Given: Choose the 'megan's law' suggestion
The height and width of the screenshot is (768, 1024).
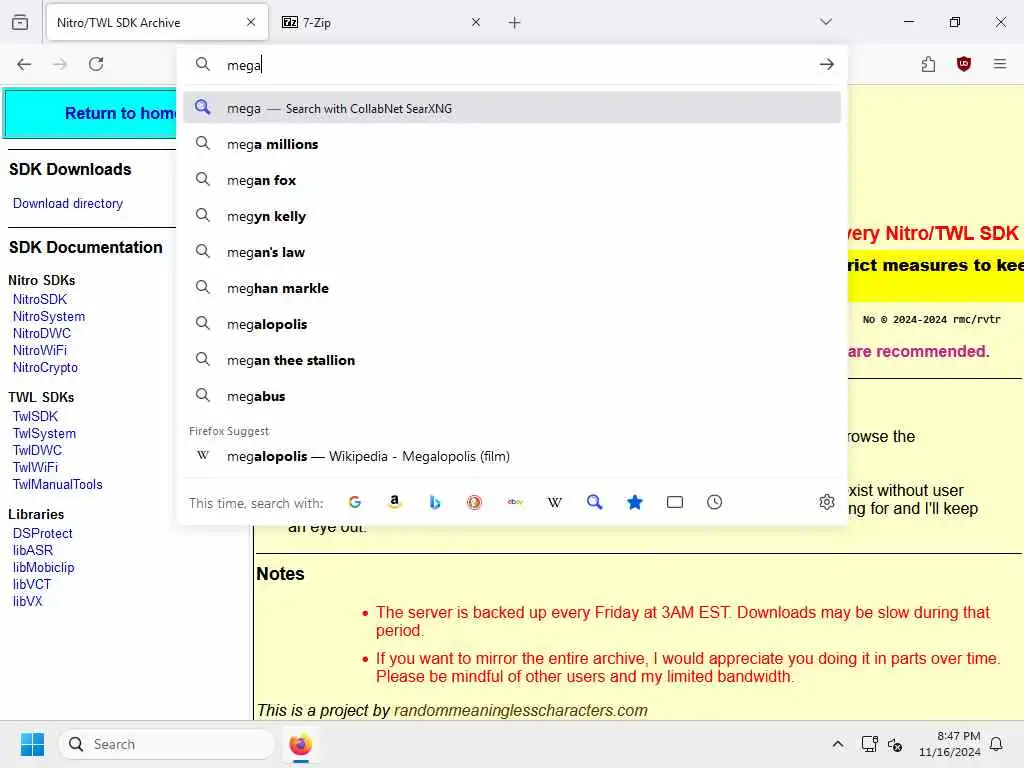Looking at the screenshot, I should (512, 252).
